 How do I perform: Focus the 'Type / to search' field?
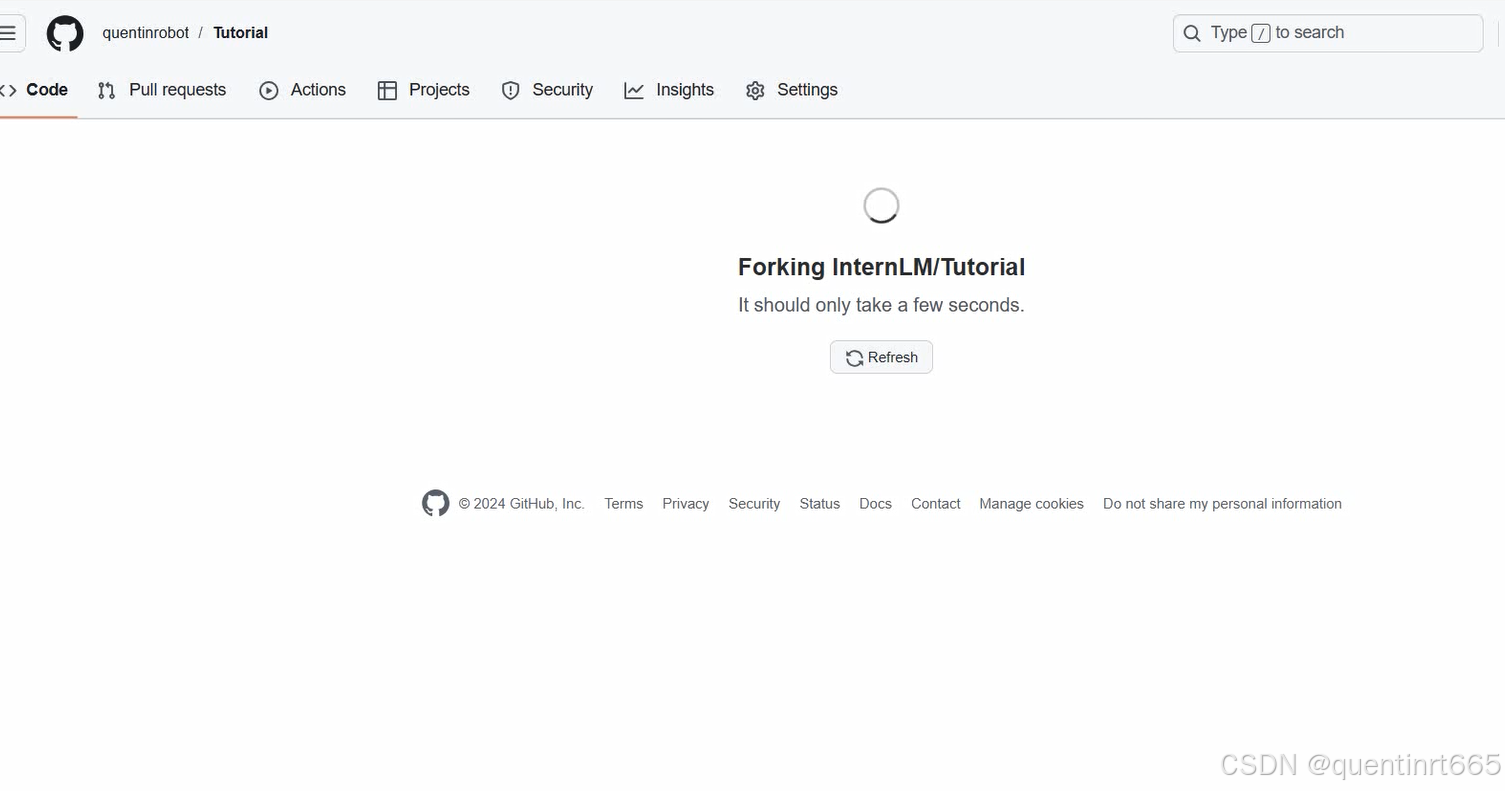[x=1327, y=33]
